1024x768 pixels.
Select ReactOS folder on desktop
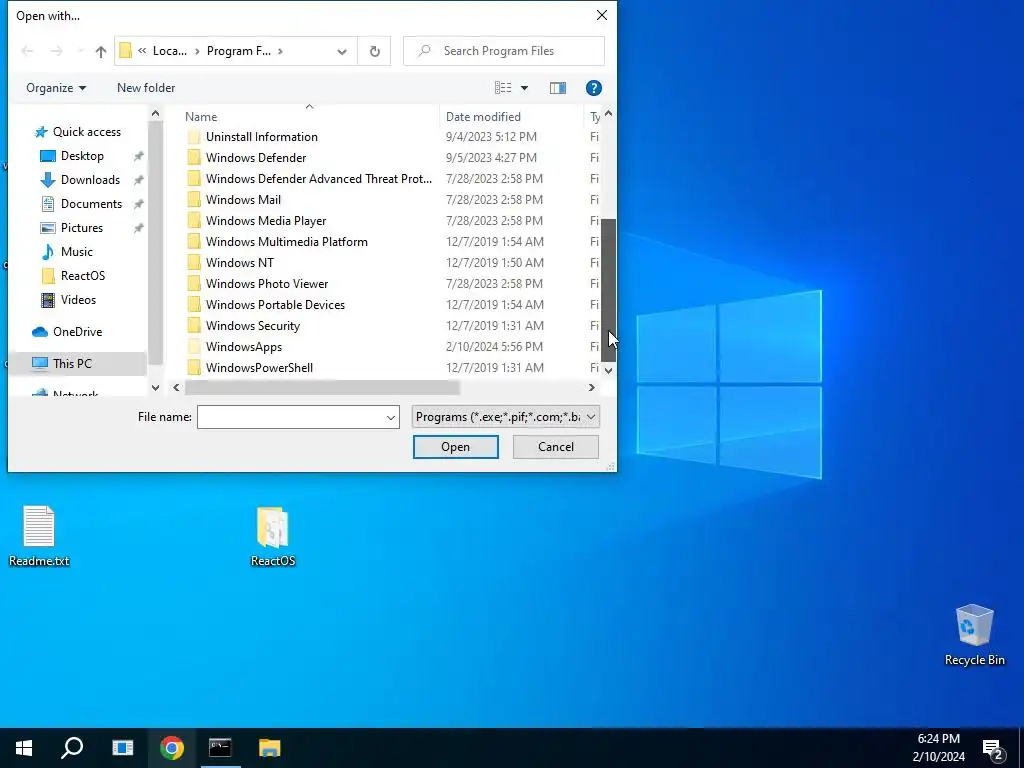point(273,536)
